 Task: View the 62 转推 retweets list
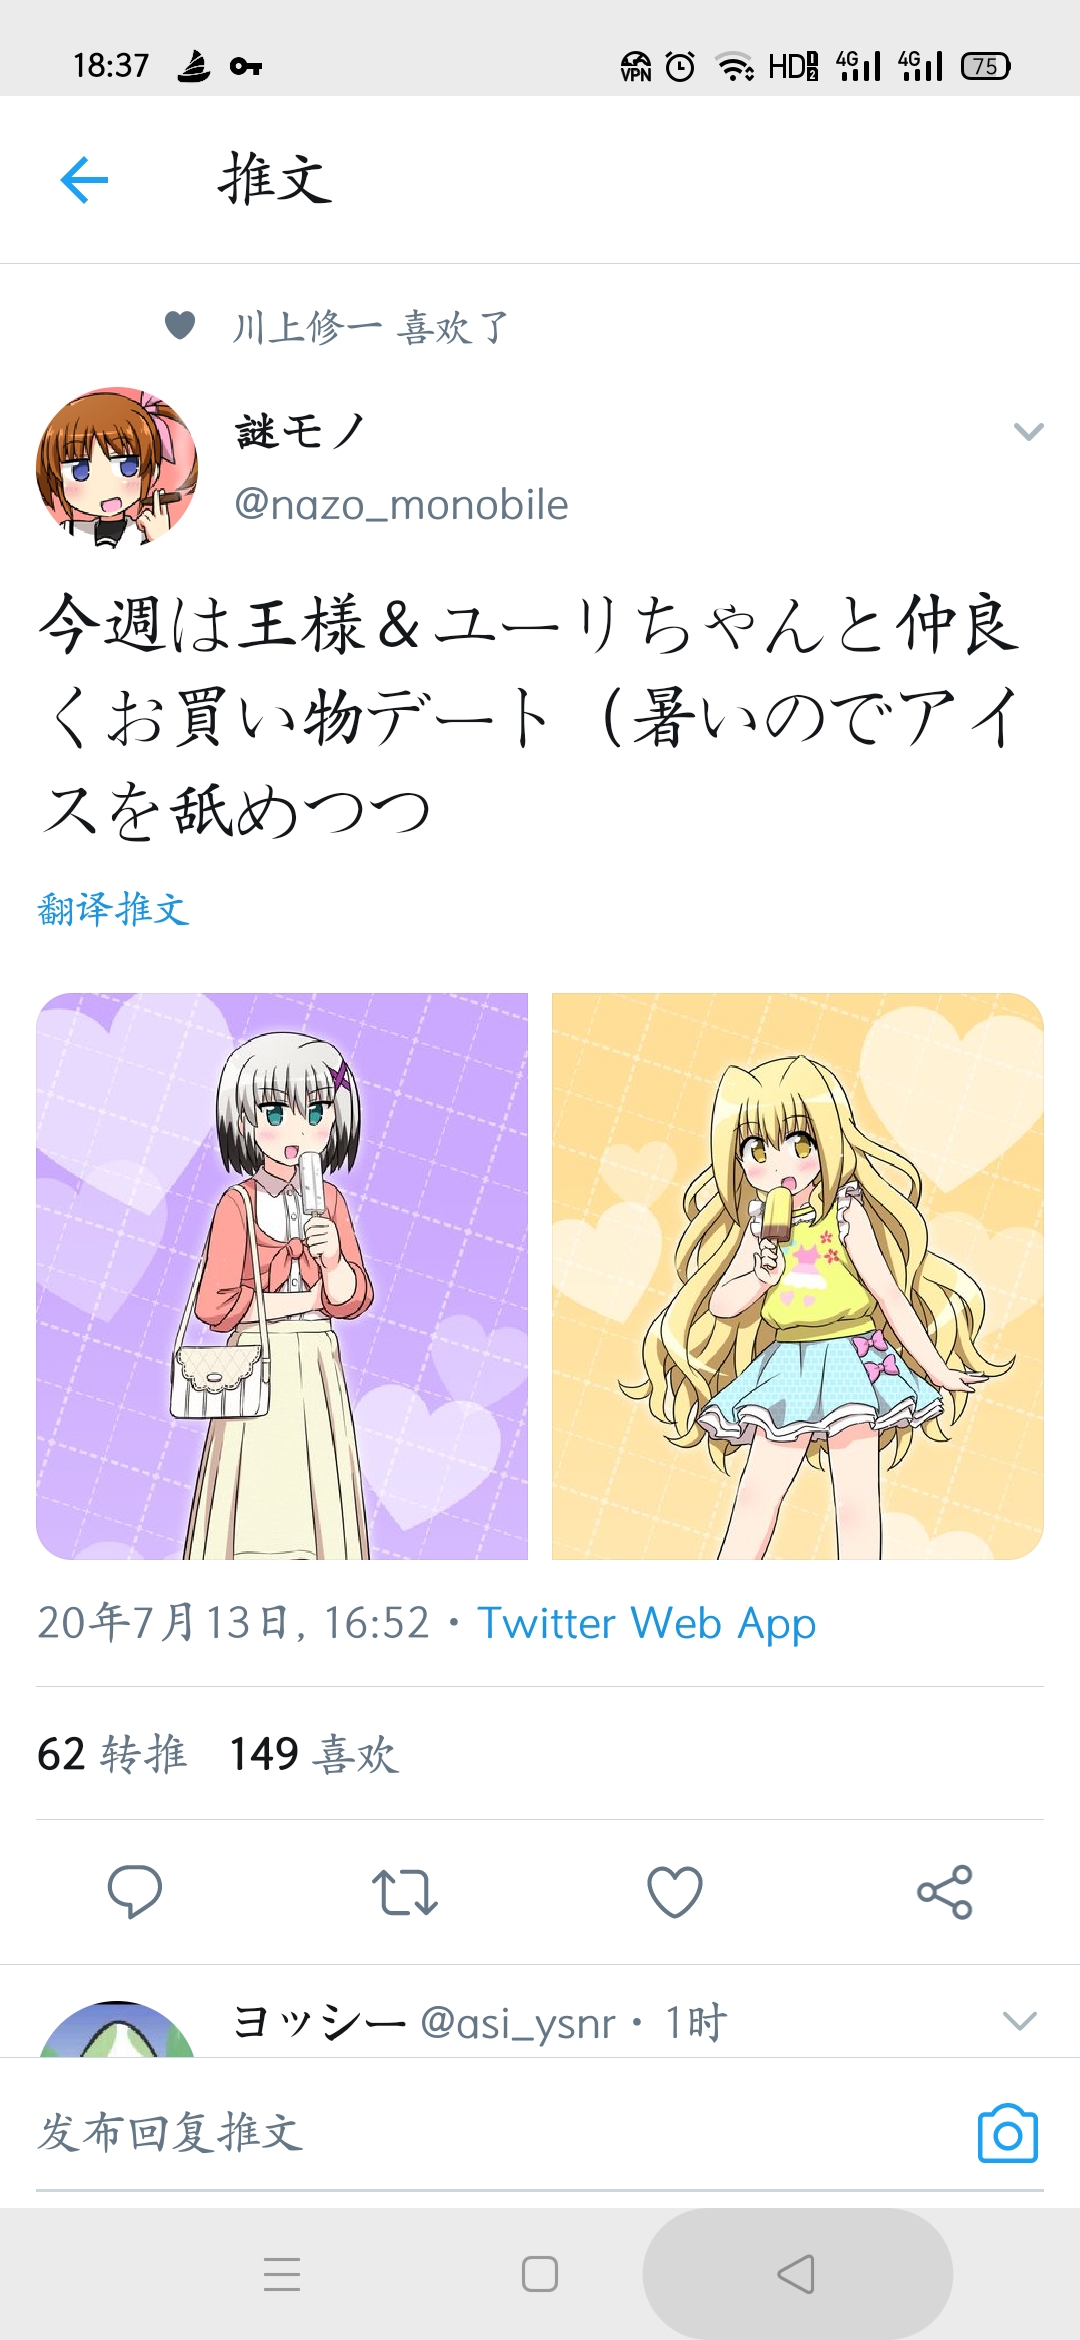pyautogui.click(x=112, y=1754)
